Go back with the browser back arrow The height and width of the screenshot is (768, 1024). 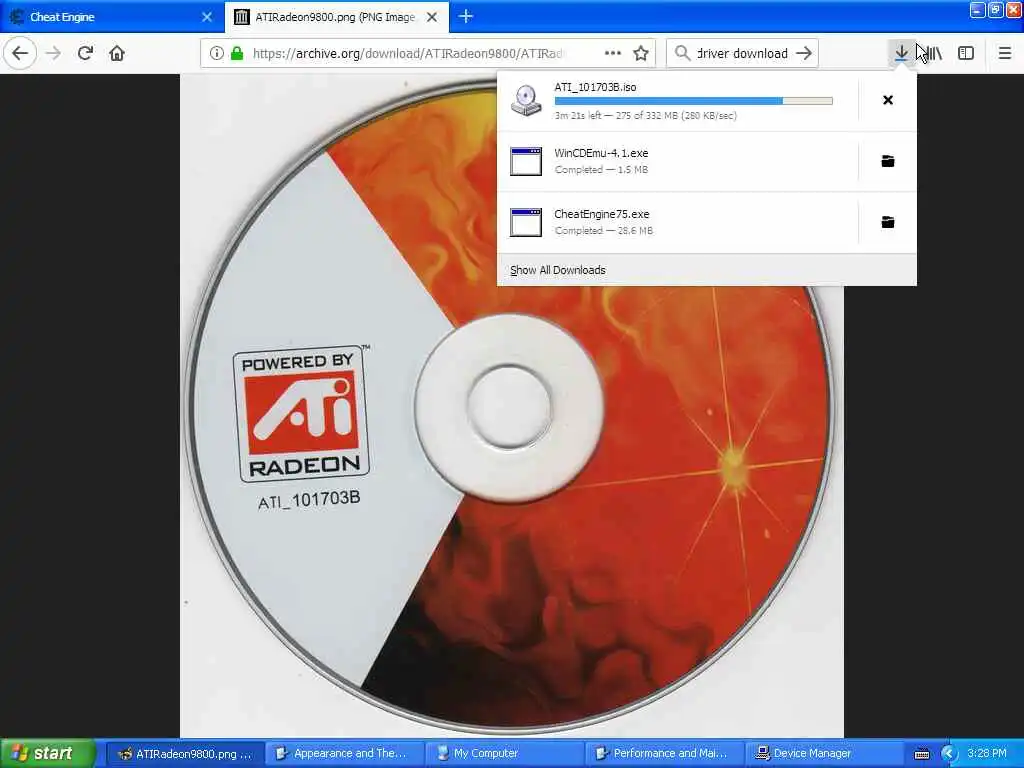point(20,54)
